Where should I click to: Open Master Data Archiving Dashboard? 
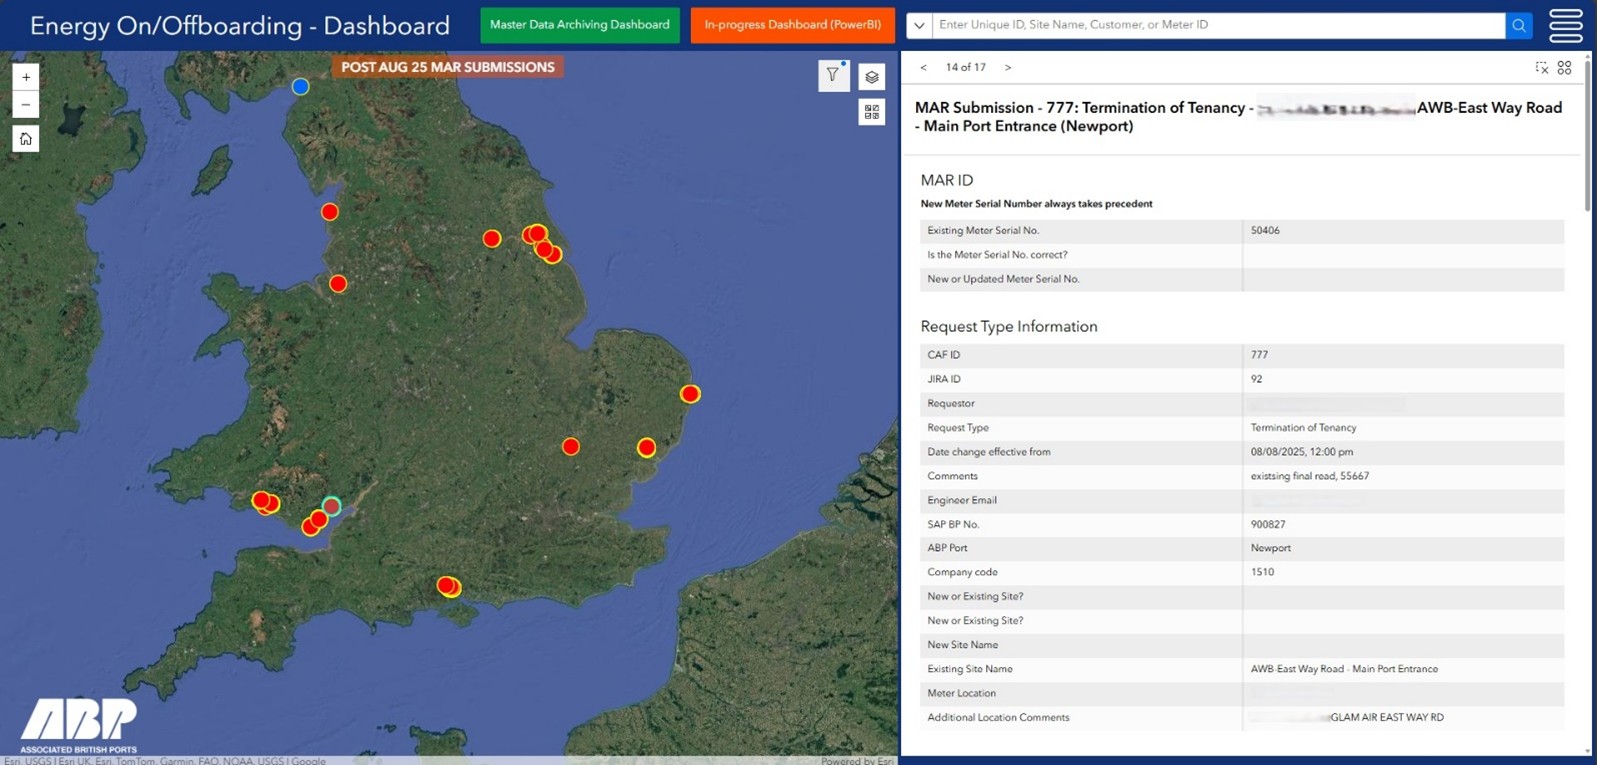point(580,25)
